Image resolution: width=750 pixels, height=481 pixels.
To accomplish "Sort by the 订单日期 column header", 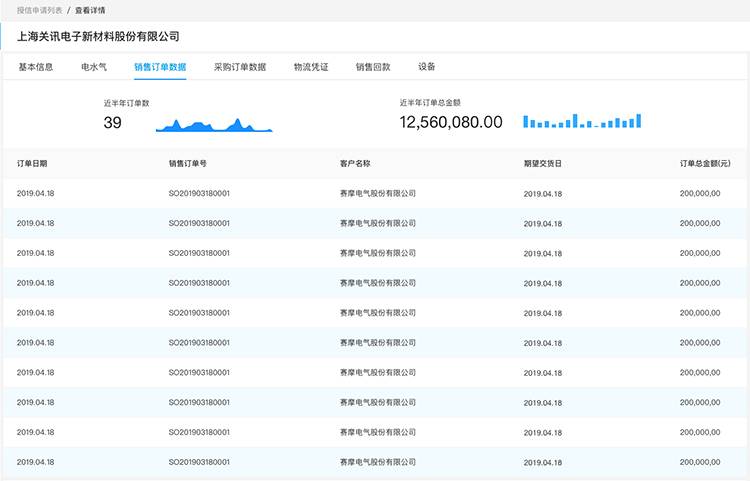I will (32, 163).
